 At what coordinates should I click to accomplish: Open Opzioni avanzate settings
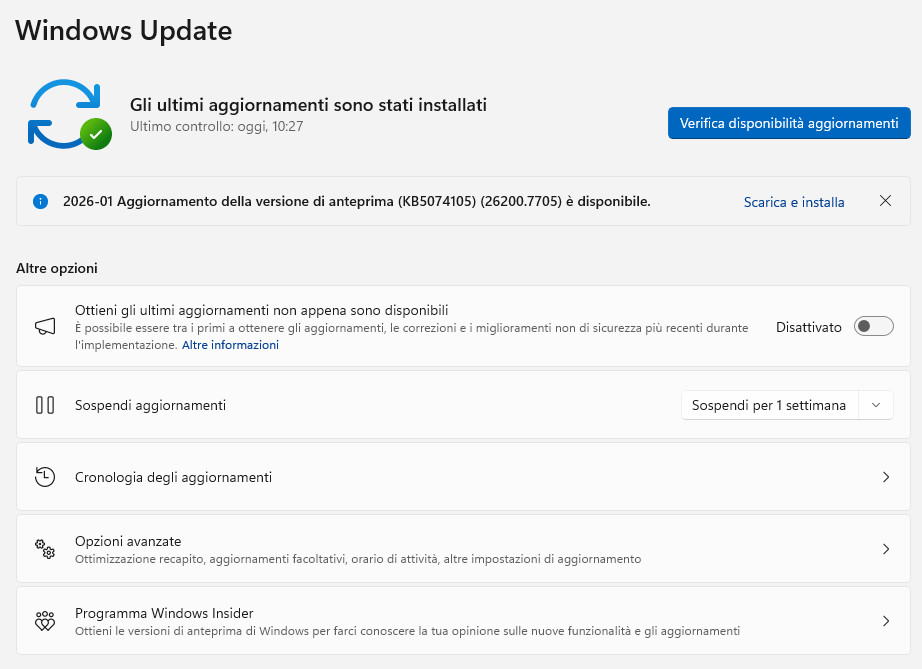tap(463, 549)
